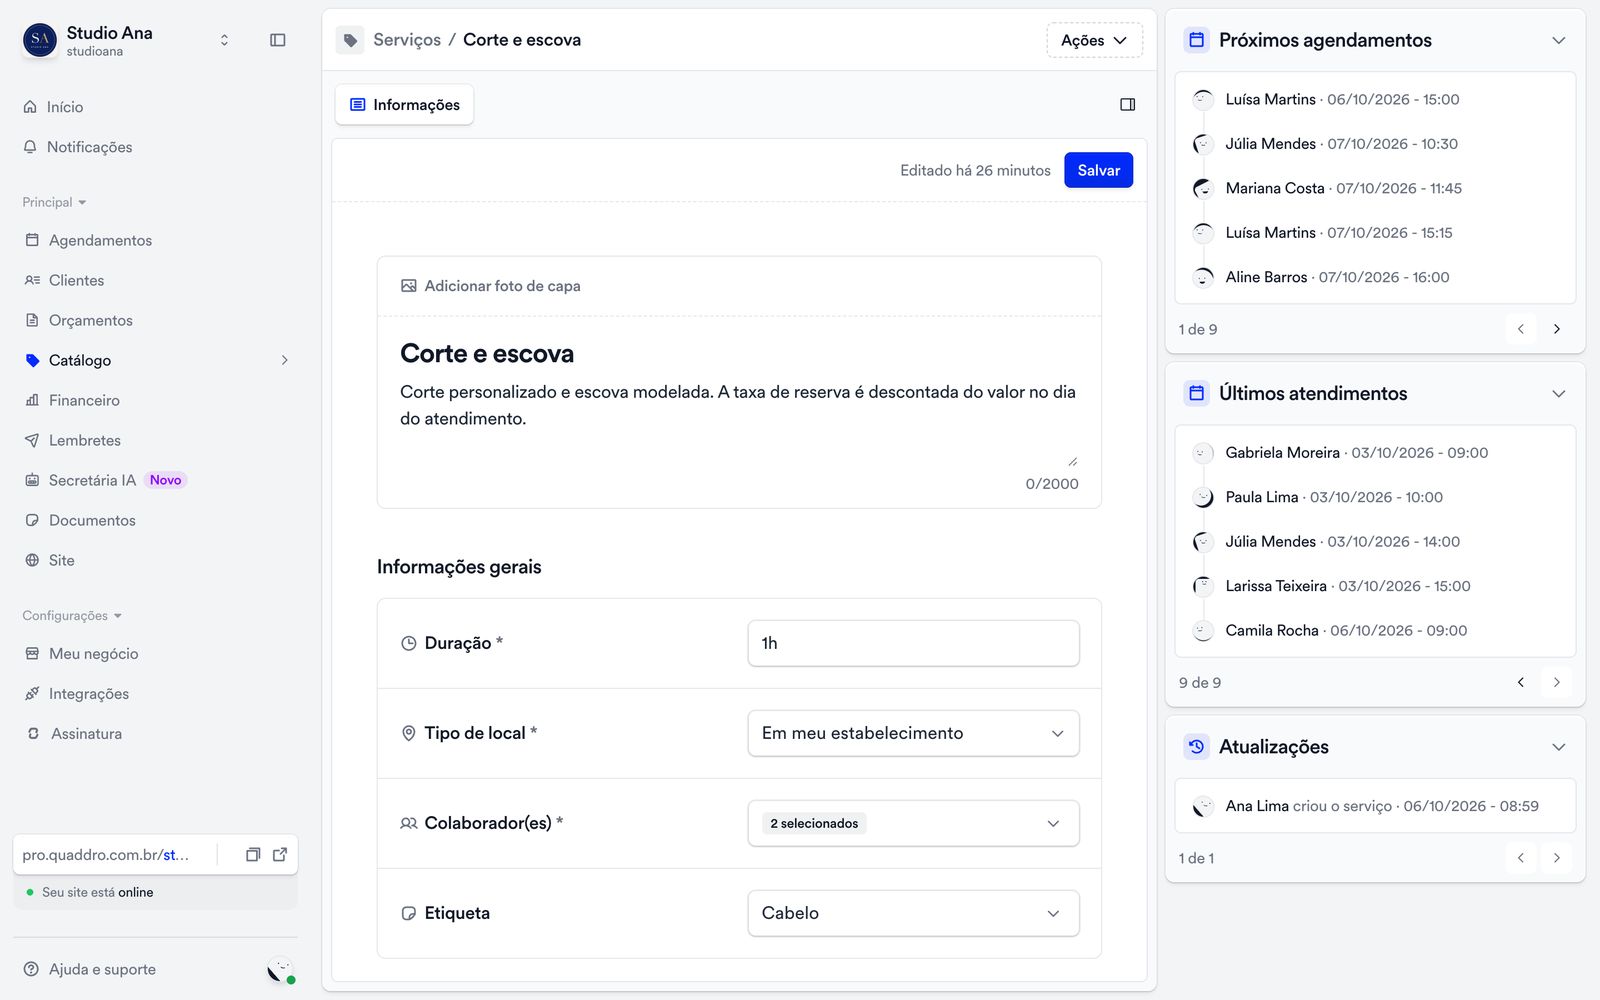Open Agendamentos in the sidebar

[x=100, y=240]
